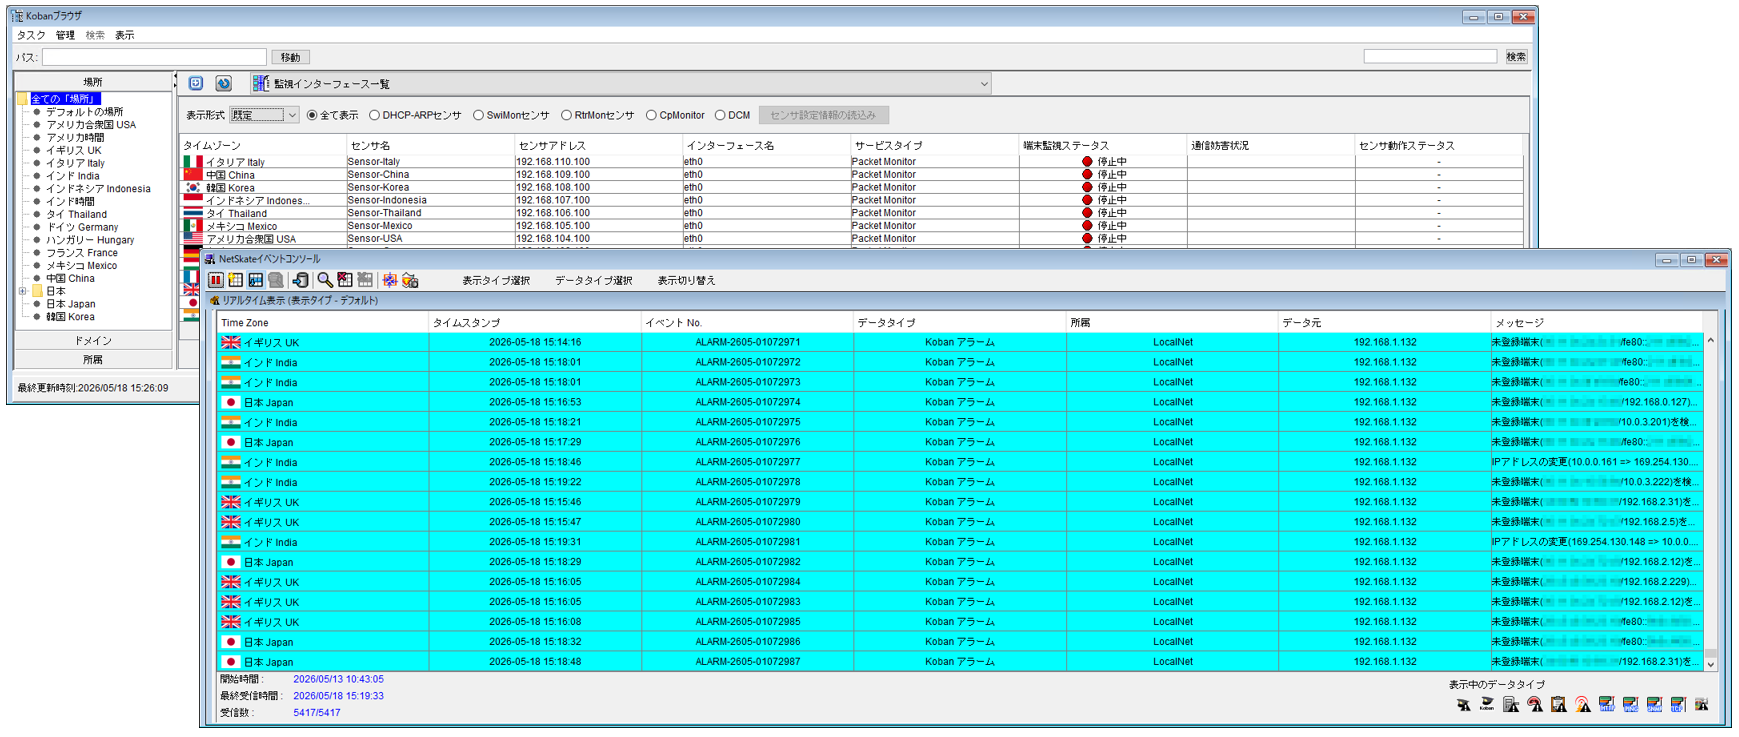Select the SwiMonセンサ radio button
The height and width of the screenshot is (737, 1739).
pyautogui.click(x=478, y=115)
